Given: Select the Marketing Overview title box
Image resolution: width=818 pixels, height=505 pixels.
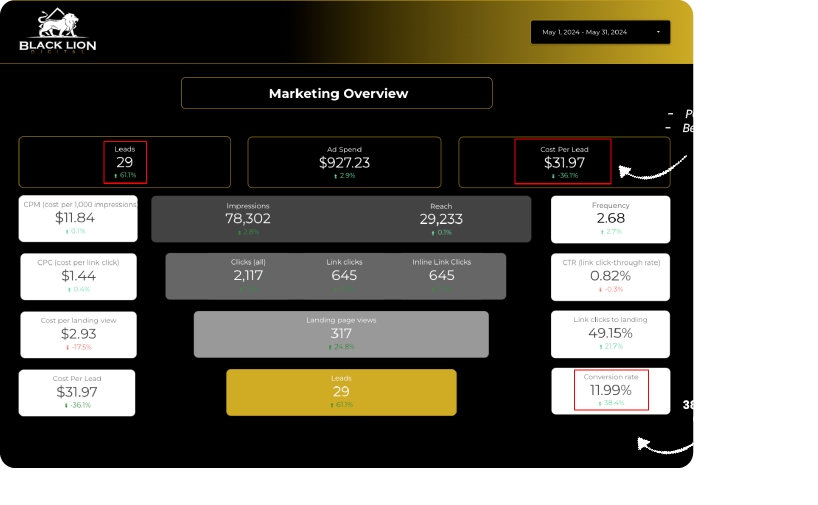Looking at the screenshot, I should click(x=336, y=93).
